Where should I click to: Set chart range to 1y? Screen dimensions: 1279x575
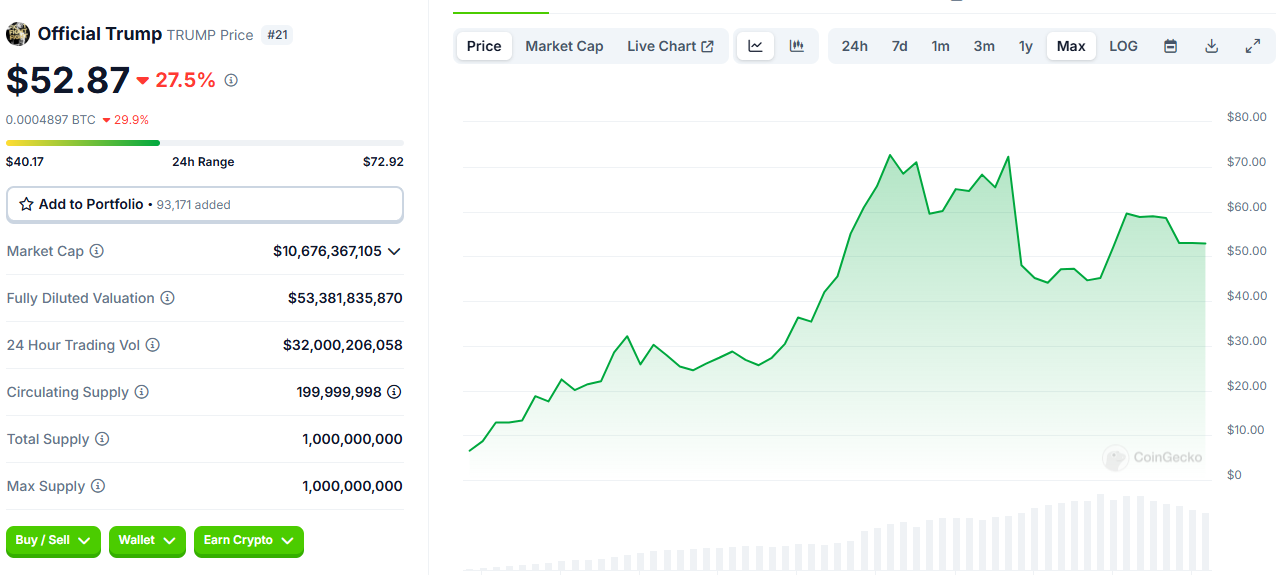point(1026,46)
